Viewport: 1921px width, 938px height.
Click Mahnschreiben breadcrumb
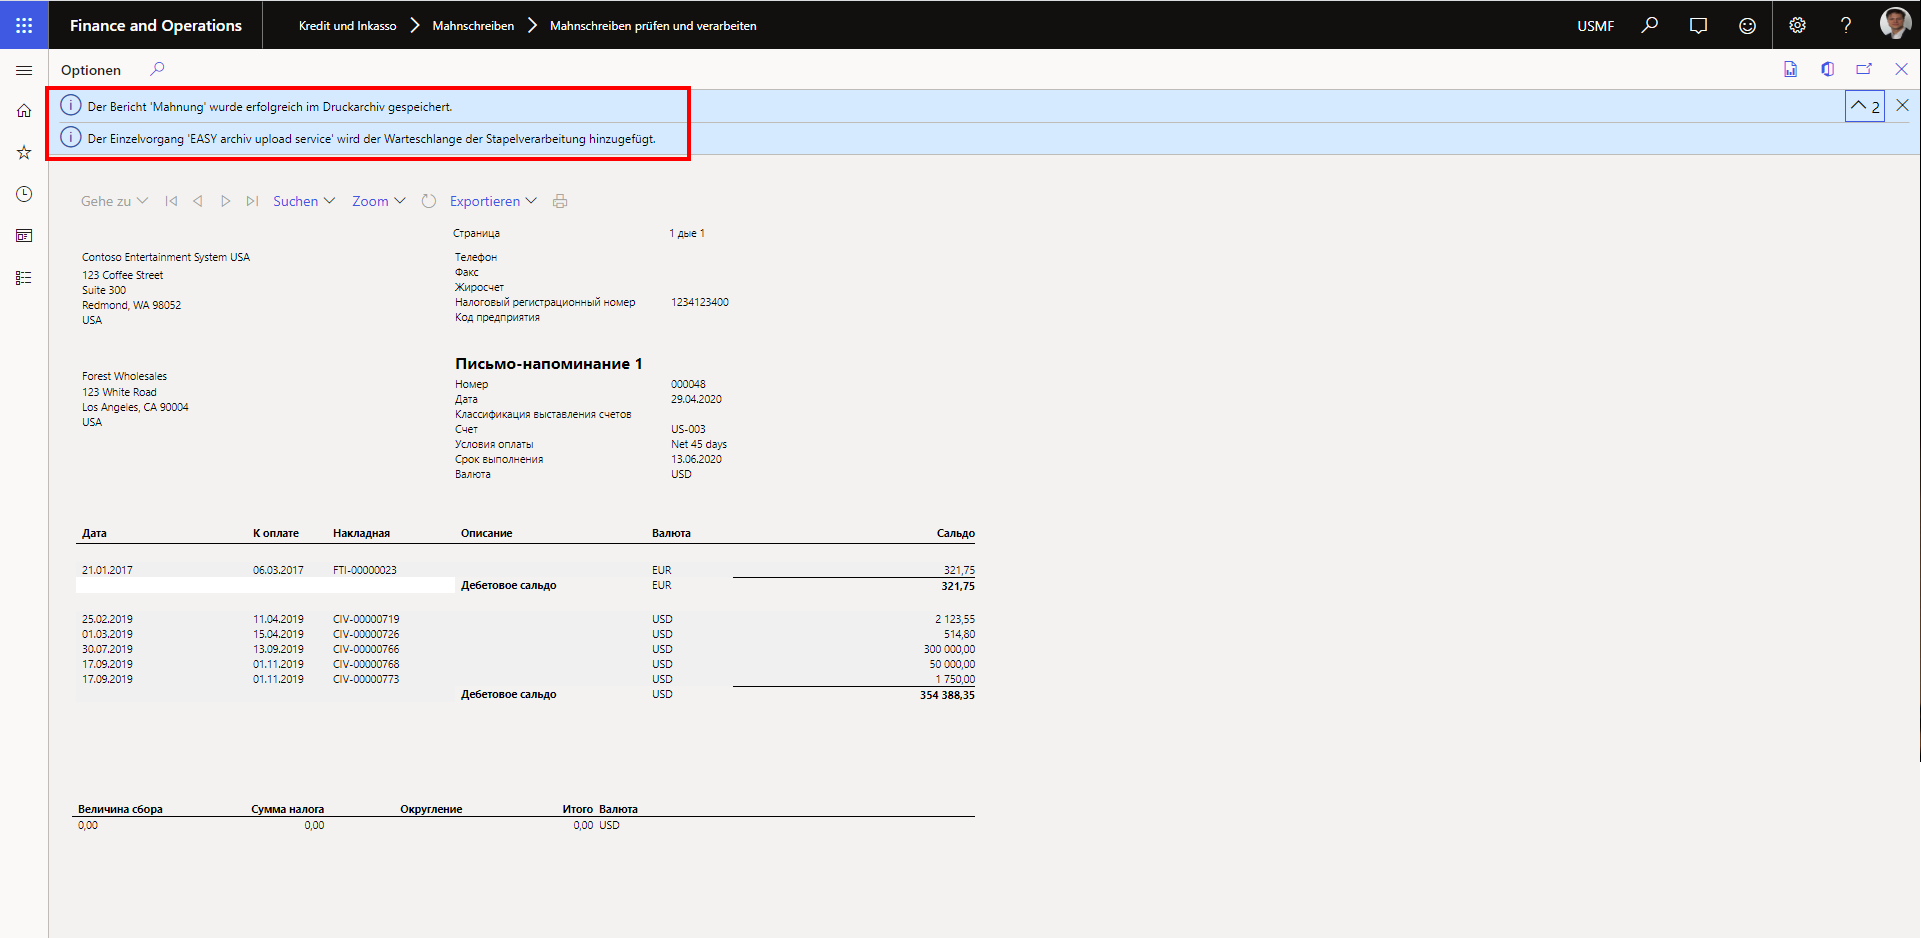point(473,26)
